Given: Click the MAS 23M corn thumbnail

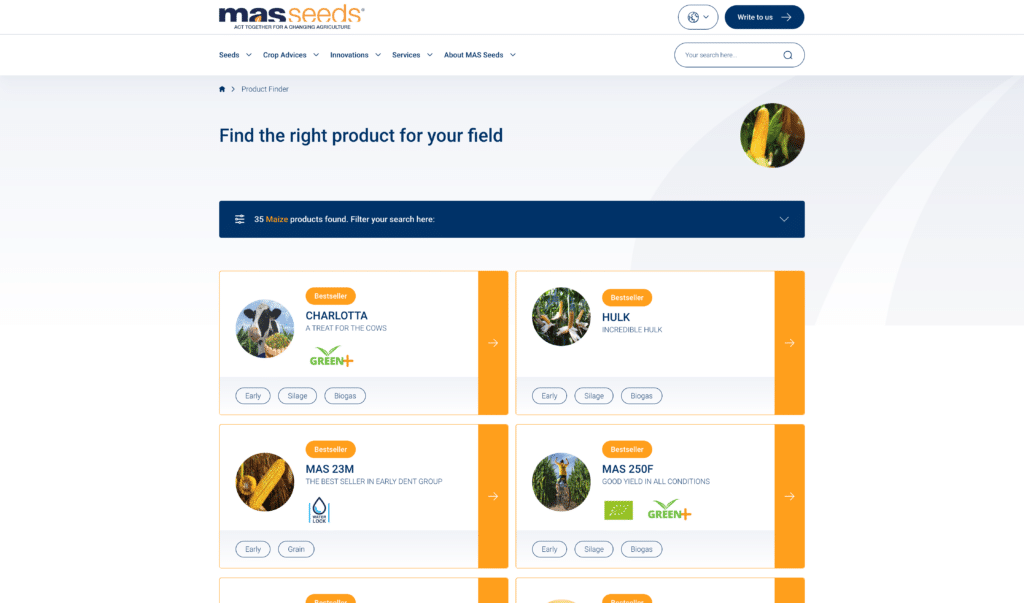Looking at the screenshot, I should 264,482.
